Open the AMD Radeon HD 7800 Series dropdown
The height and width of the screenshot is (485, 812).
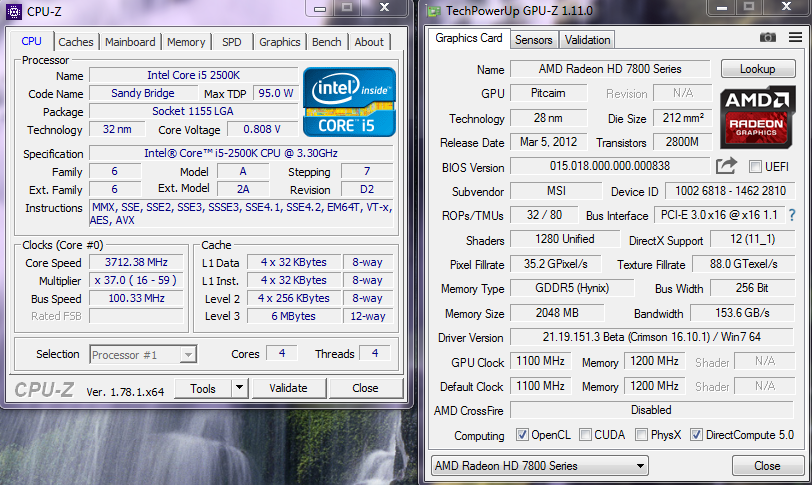tap(540, 466)
